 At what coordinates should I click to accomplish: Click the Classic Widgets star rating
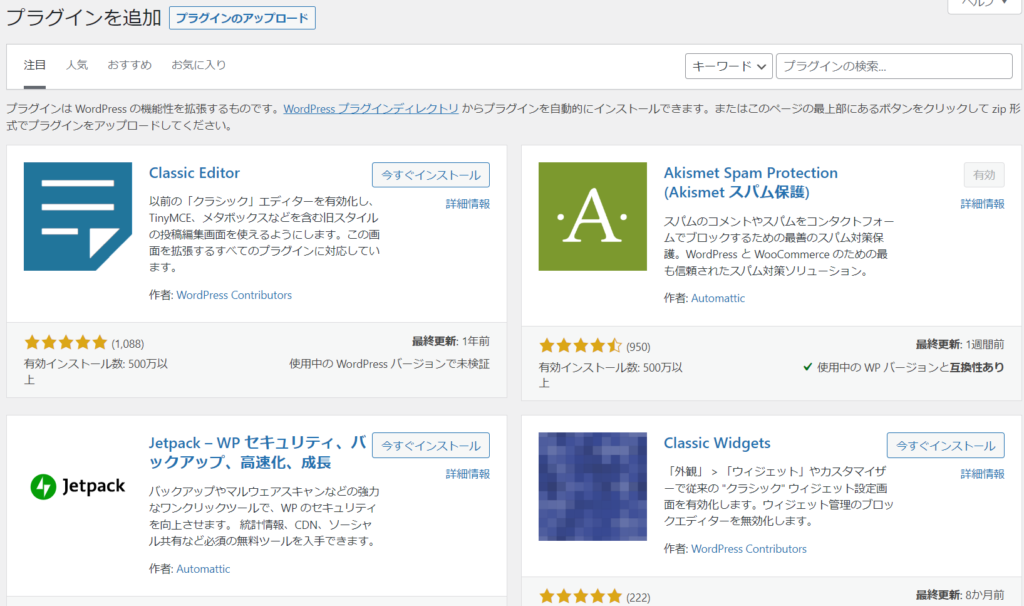(580, 597)
